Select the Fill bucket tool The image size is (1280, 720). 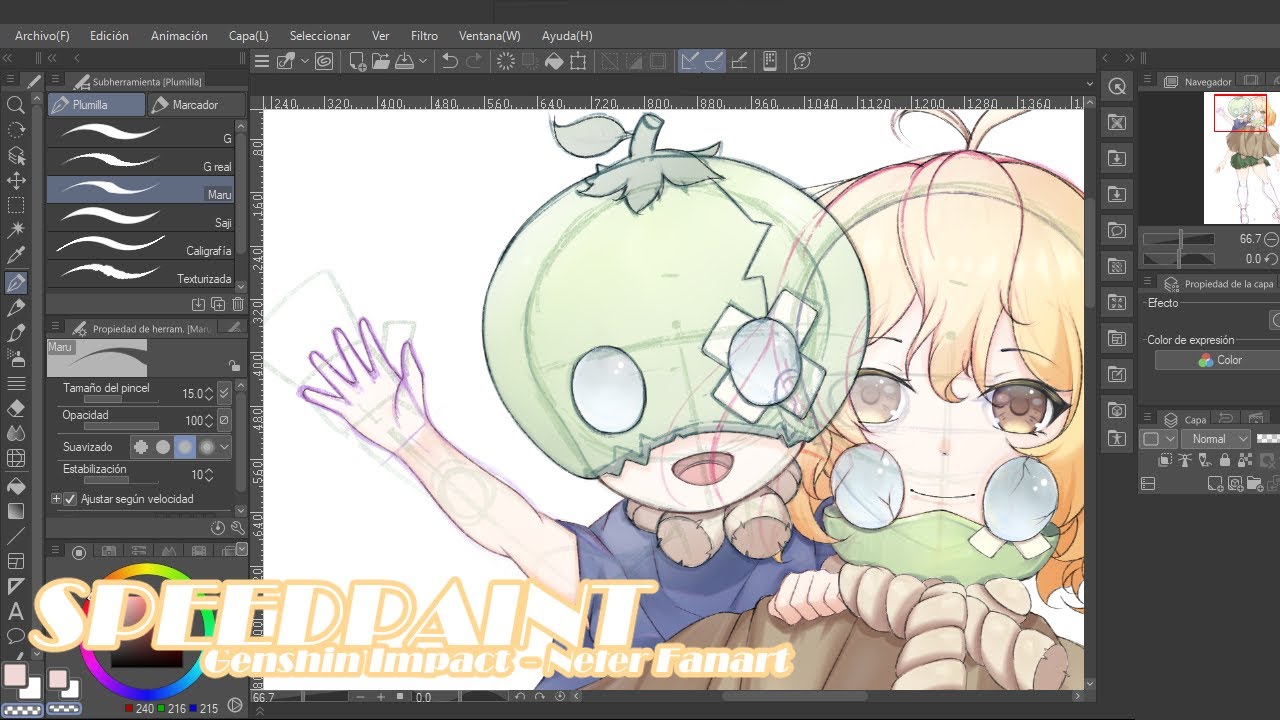click(16, 486)
